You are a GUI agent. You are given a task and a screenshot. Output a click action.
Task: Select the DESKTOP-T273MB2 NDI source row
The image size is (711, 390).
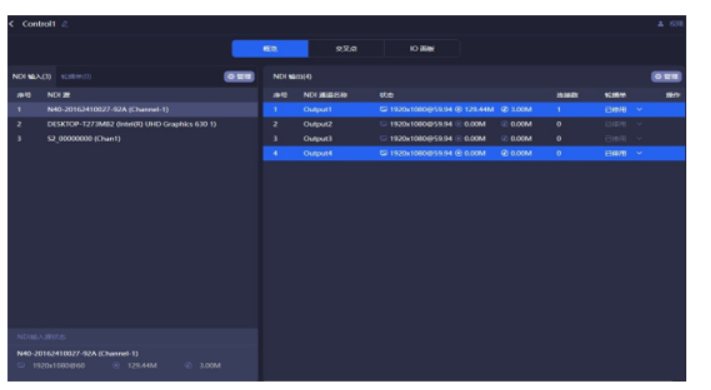tap(133, 124)
